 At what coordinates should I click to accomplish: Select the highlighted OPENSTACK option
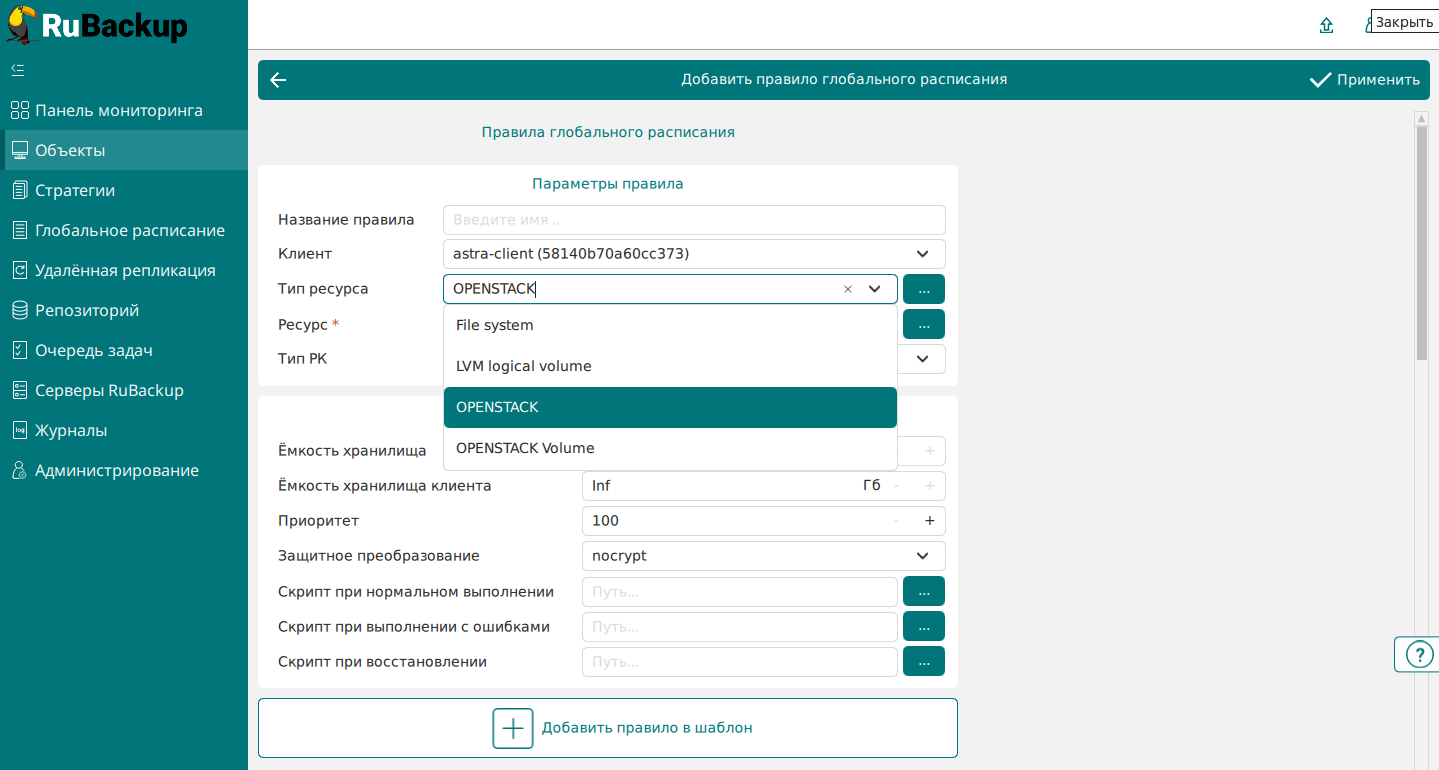(670, 407)
